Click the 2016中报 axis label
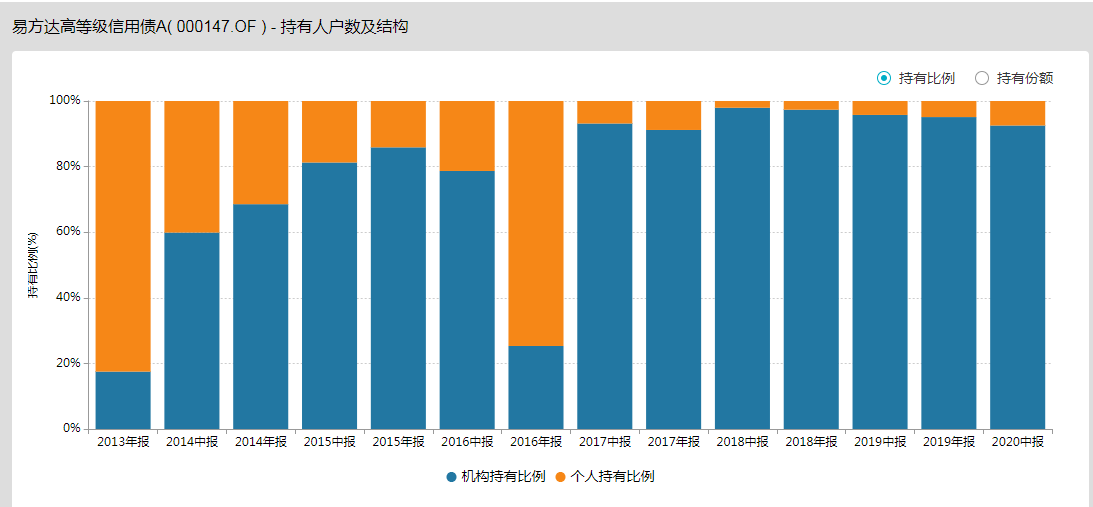The height and width of the screenshot is (507, 1093). click(x=467, y=442)
